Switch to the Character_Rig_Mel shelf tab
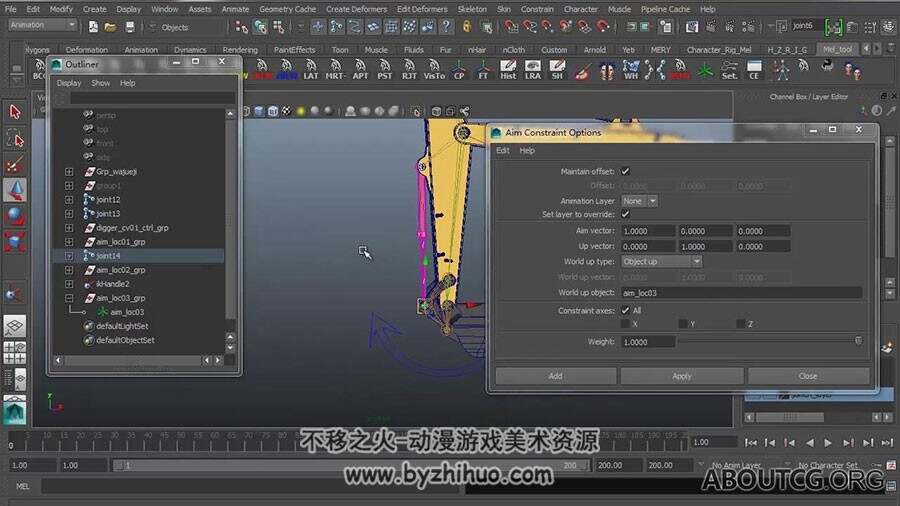The width and height of the screenshot is (900, 506). pyautogui.click(x=719, y=50)
